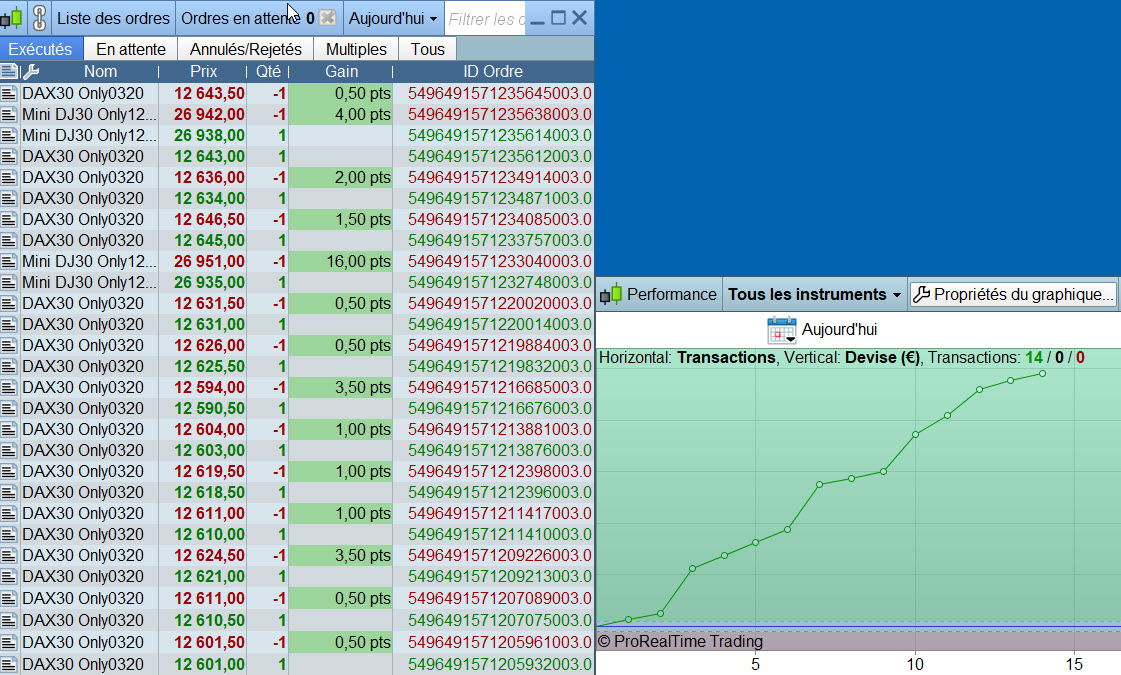Image resolution: width=1121 pixels, height=675 pixels.
Task: Open details icon for order 12 604,00 row
Action: tap(9, 429)
